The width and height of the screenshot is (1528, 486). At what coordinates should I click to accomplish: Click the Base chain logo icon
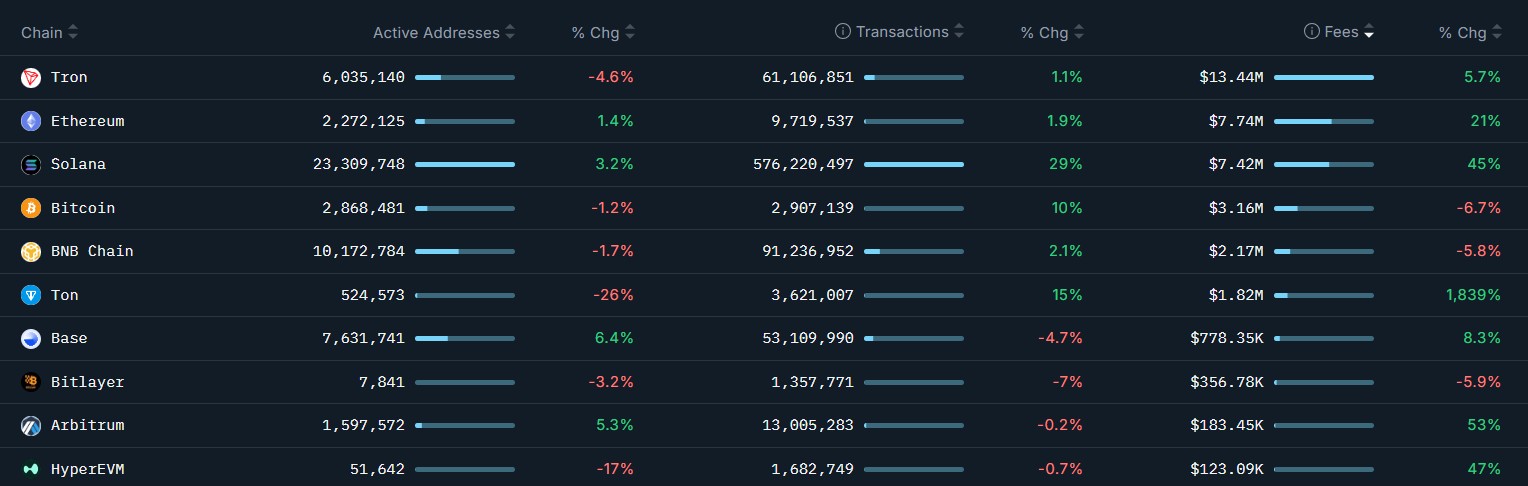point(31,339)
